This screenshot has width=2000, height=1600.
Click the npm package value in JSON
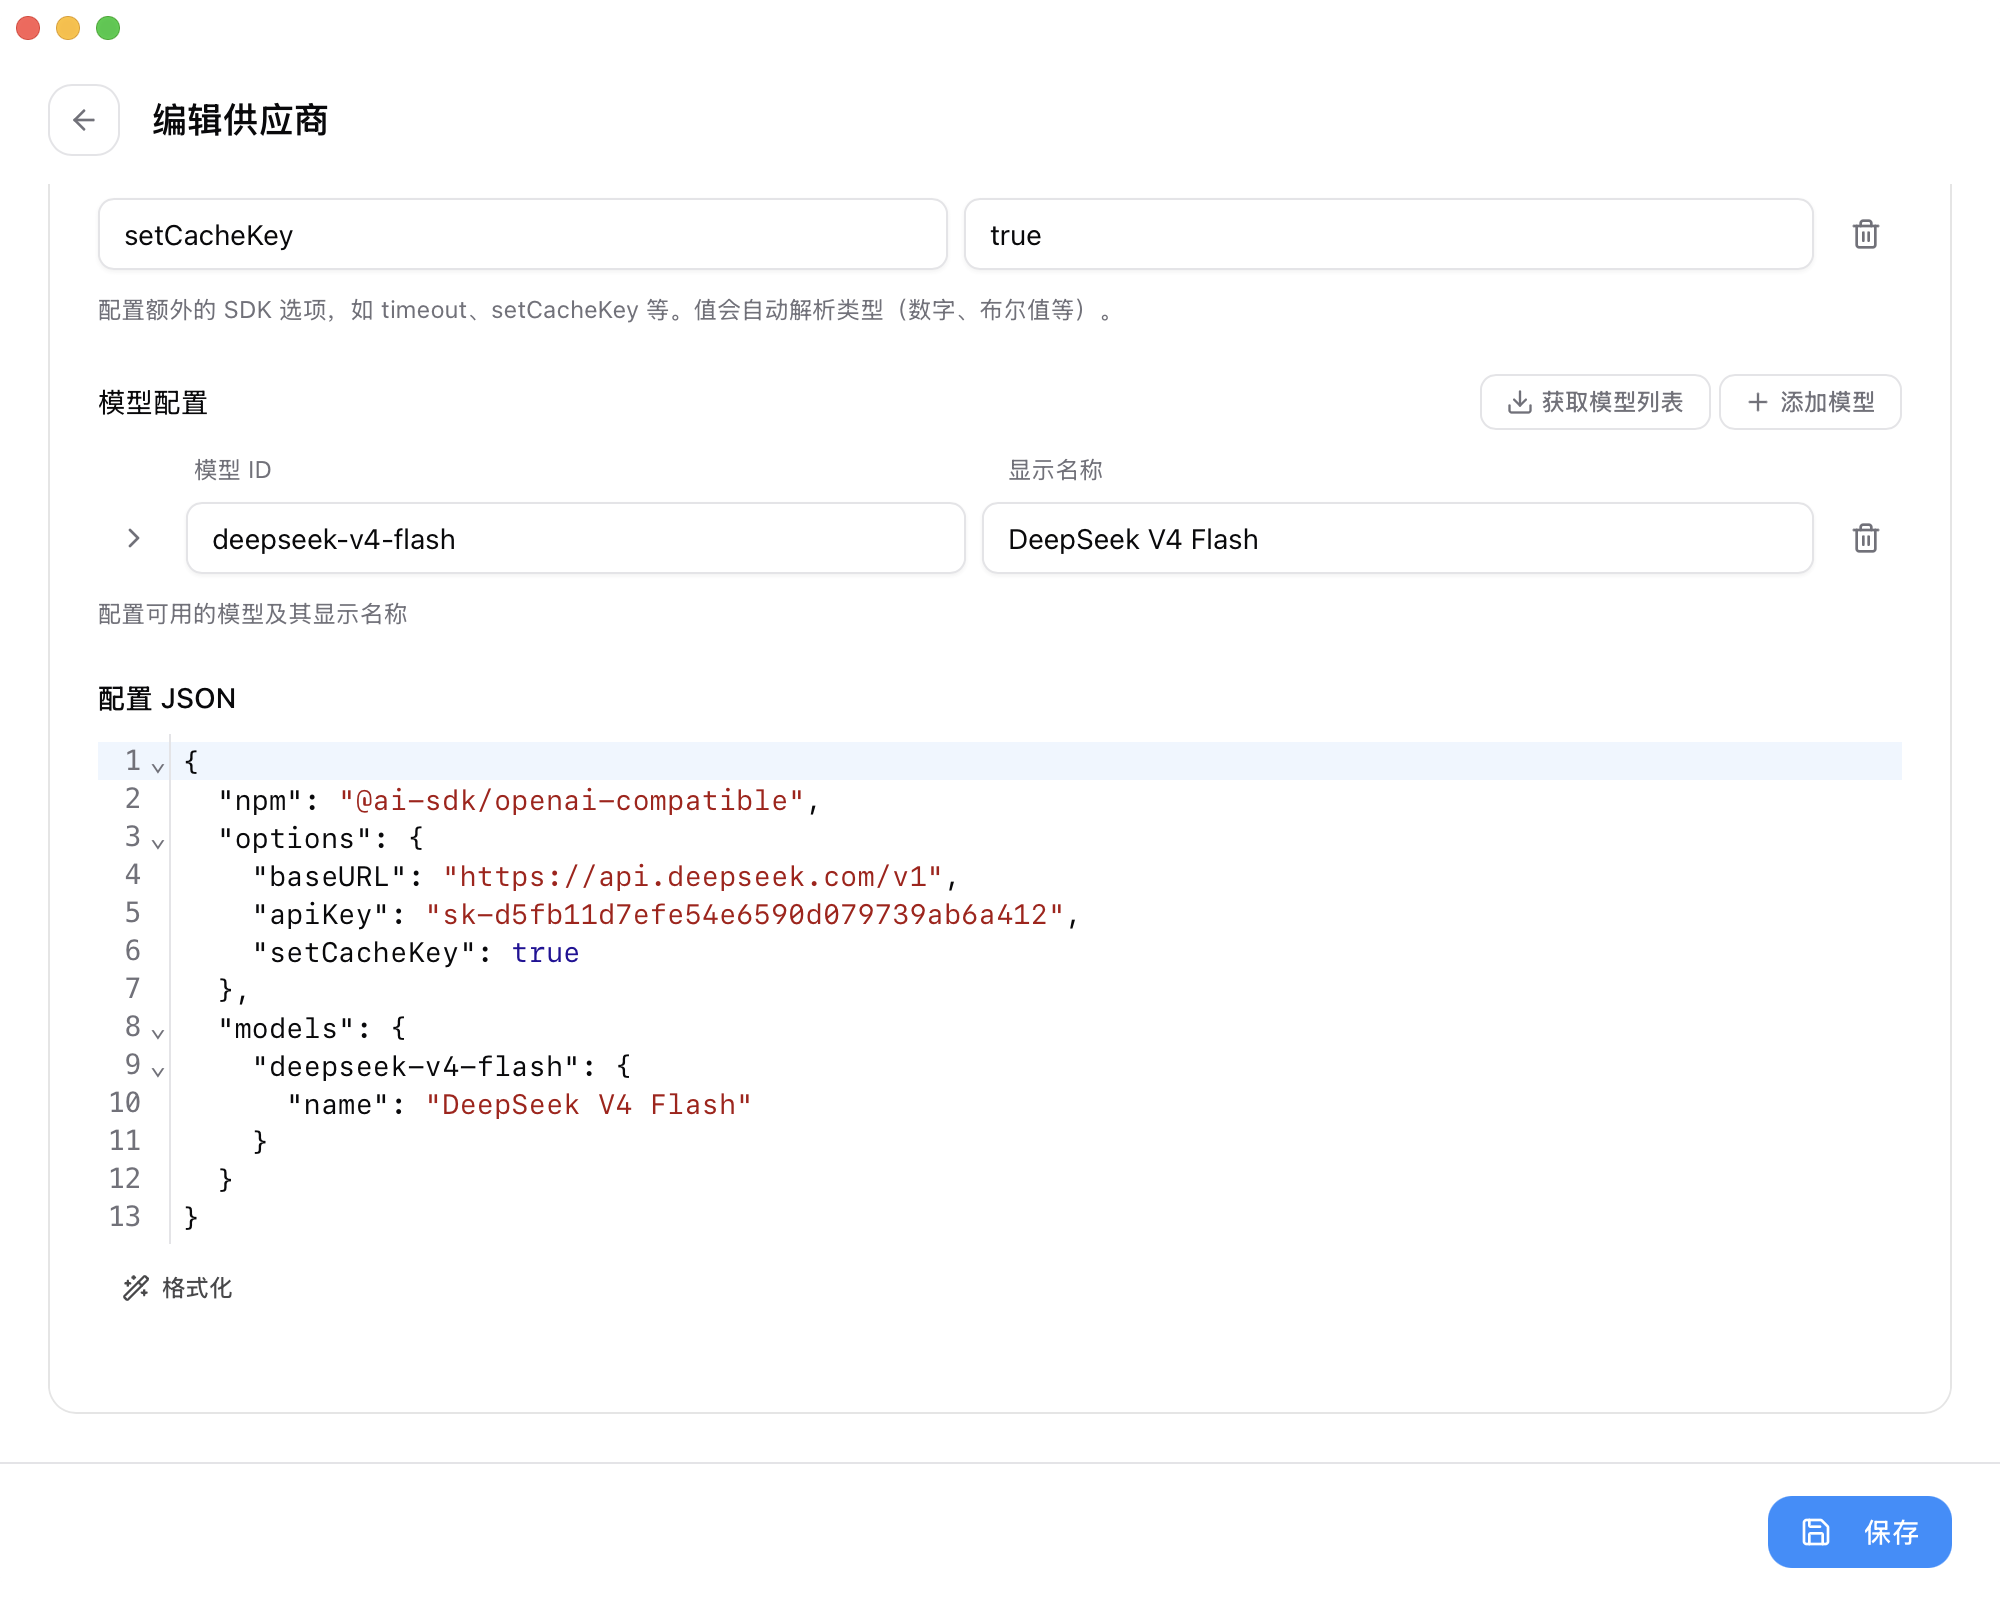572,801
